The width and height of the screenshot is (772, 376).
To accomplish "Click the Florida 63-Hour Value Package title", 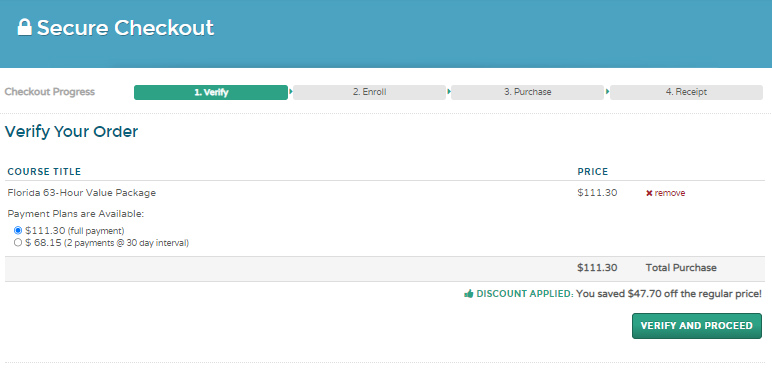I will [x=82, y=193].
